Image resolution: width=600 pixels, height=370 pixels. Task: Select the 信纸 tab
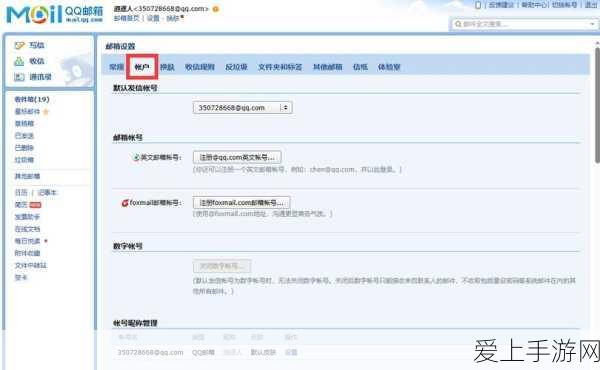360,67
